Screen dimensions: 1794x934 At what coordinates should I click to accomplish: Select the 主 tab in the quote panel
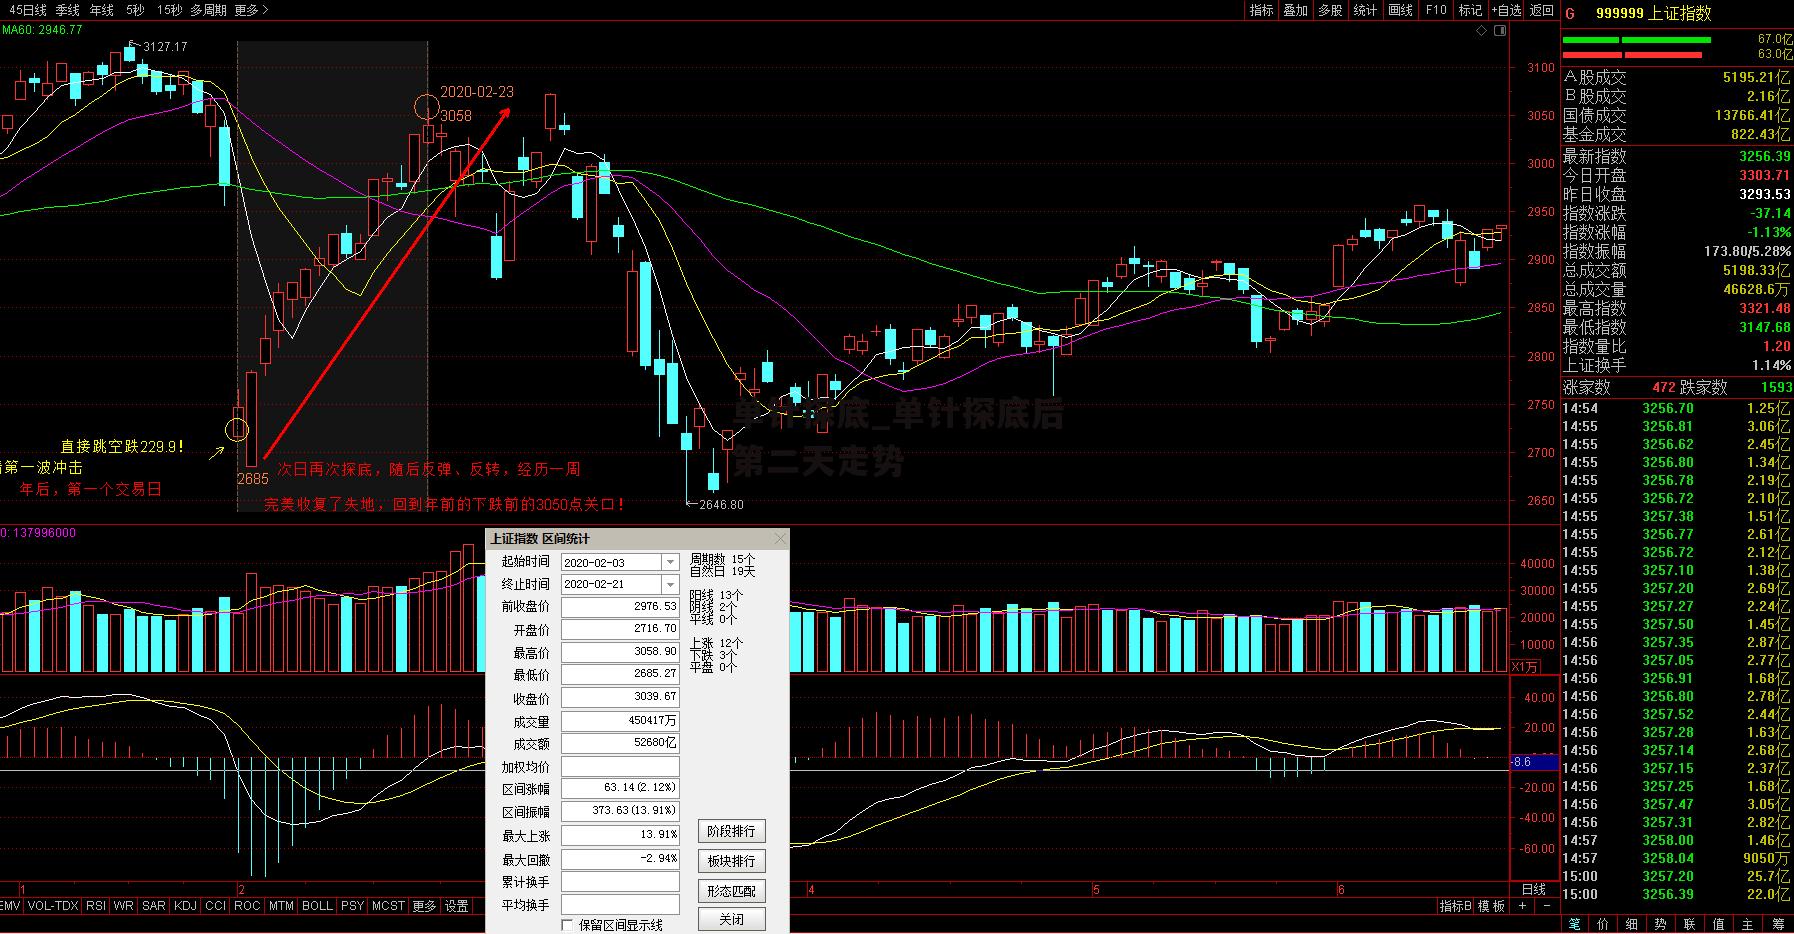[1749, 924]
